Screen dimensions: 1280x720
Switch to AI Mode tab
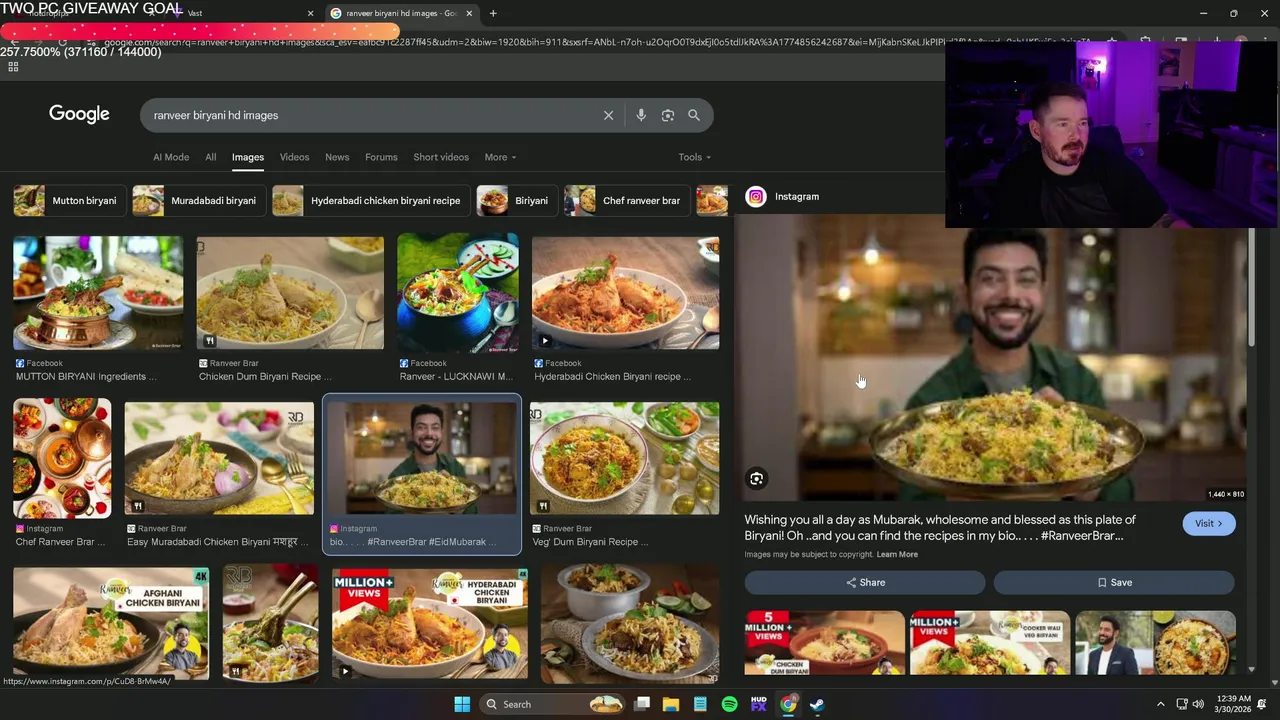[x=171, y=157]
